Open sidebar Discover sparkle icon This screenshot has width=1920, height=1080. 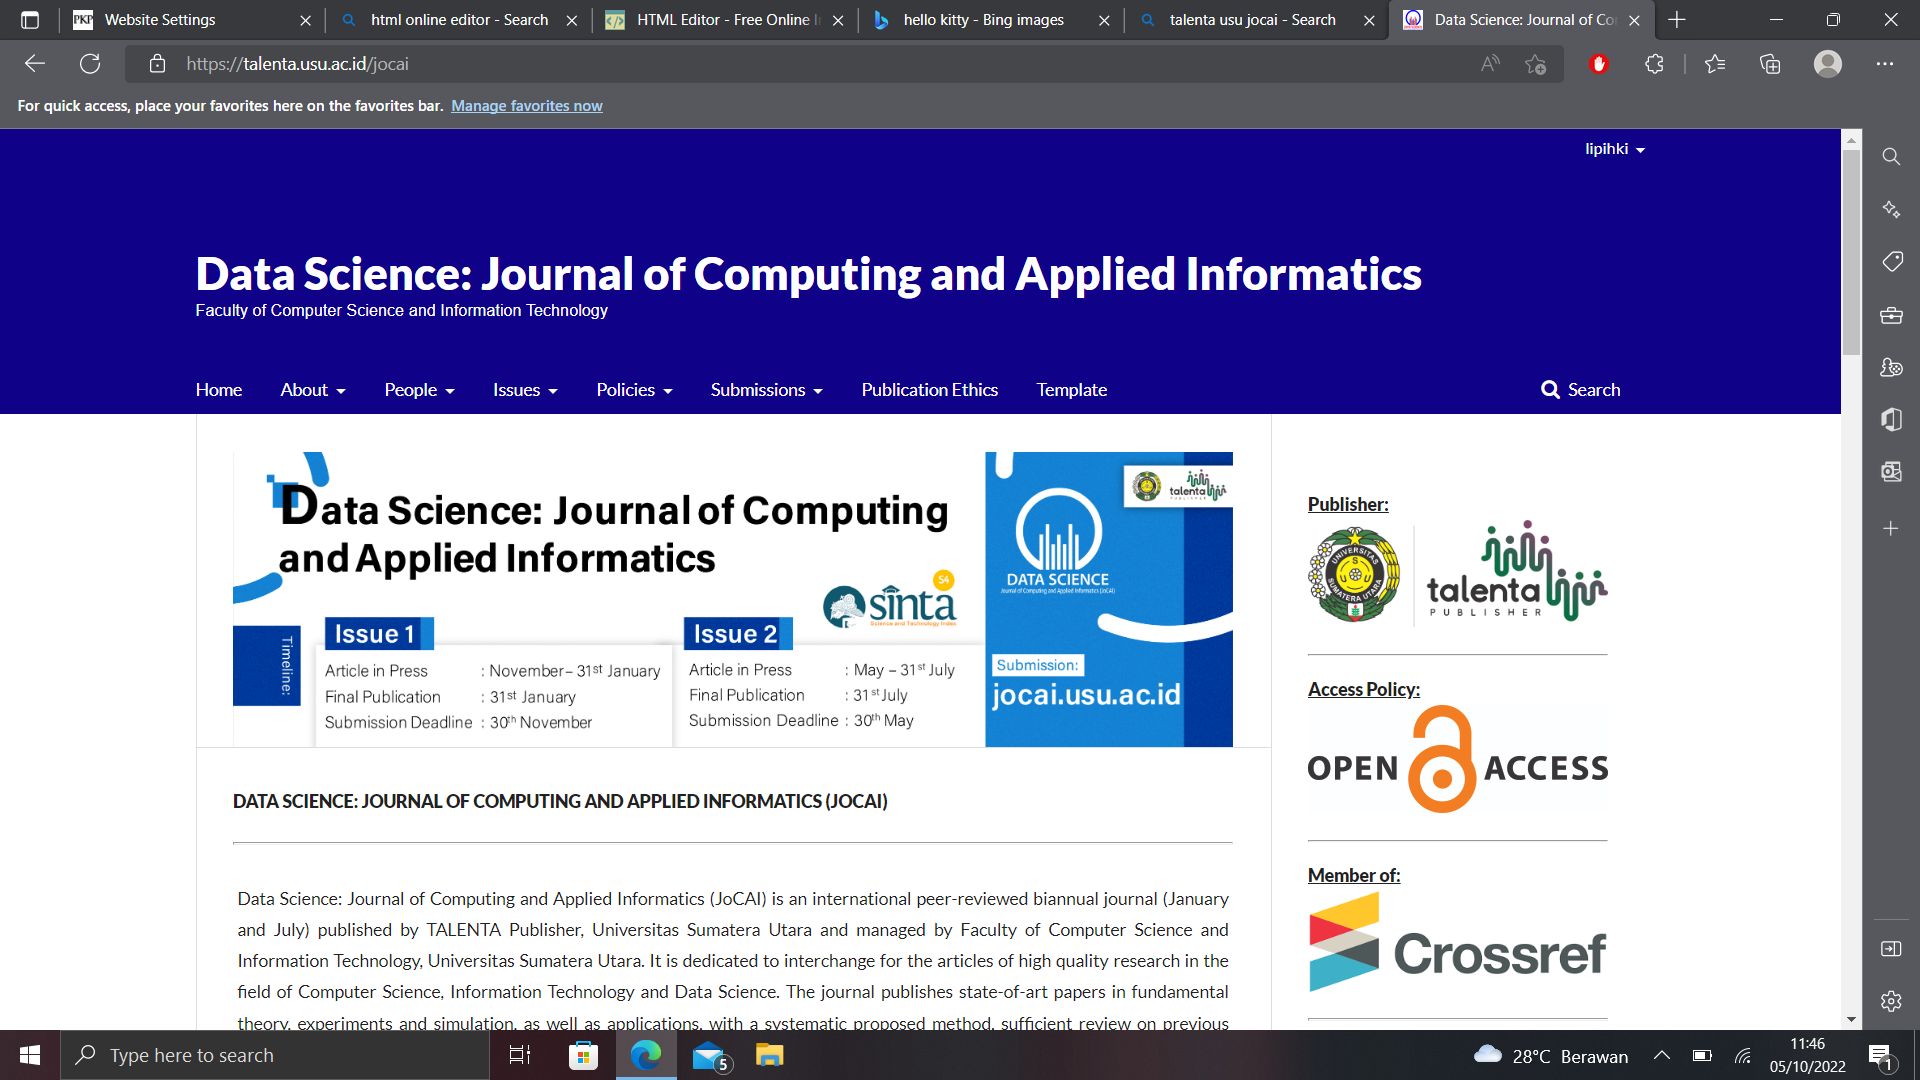pos(1891,209)
